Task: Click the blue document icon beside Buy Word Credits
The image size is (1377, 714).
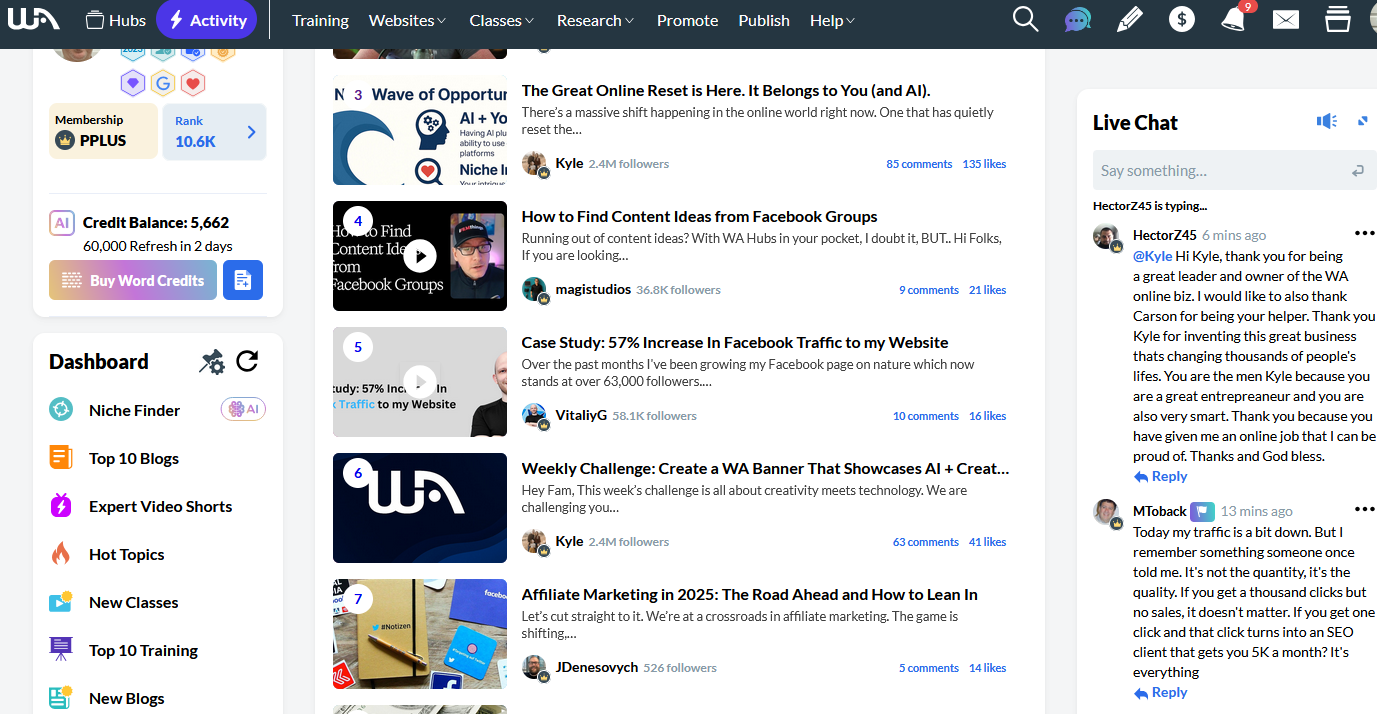Action: (243, 280)
